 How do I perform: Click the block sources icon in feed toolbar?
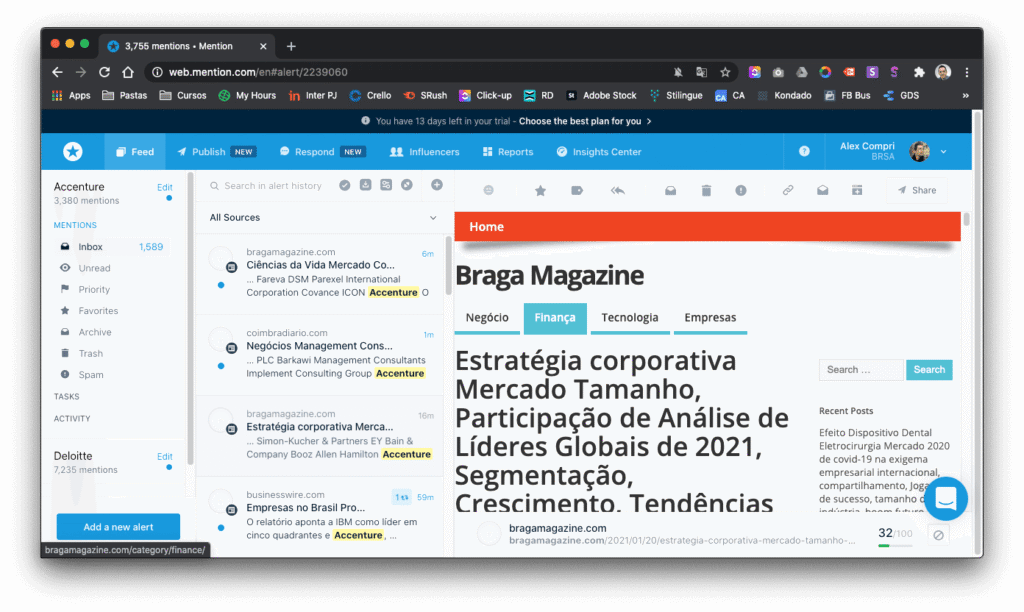(407, 185)
